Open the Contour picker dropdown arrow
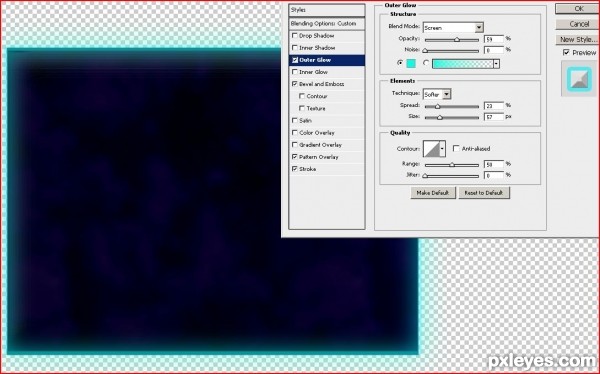Image resolution: width=600 pixels, height=374 pixels. click(442, 149)
